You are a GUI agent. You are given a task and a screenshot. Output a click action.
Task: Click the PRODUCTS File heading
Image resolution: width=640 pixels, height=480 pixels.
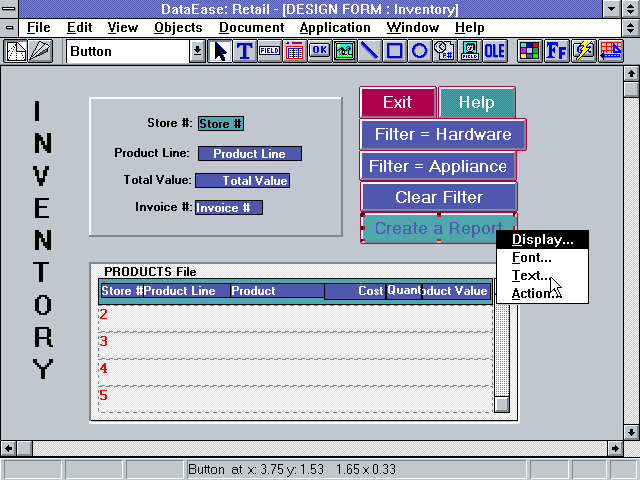pyautogui.click(x=150, y=272)
